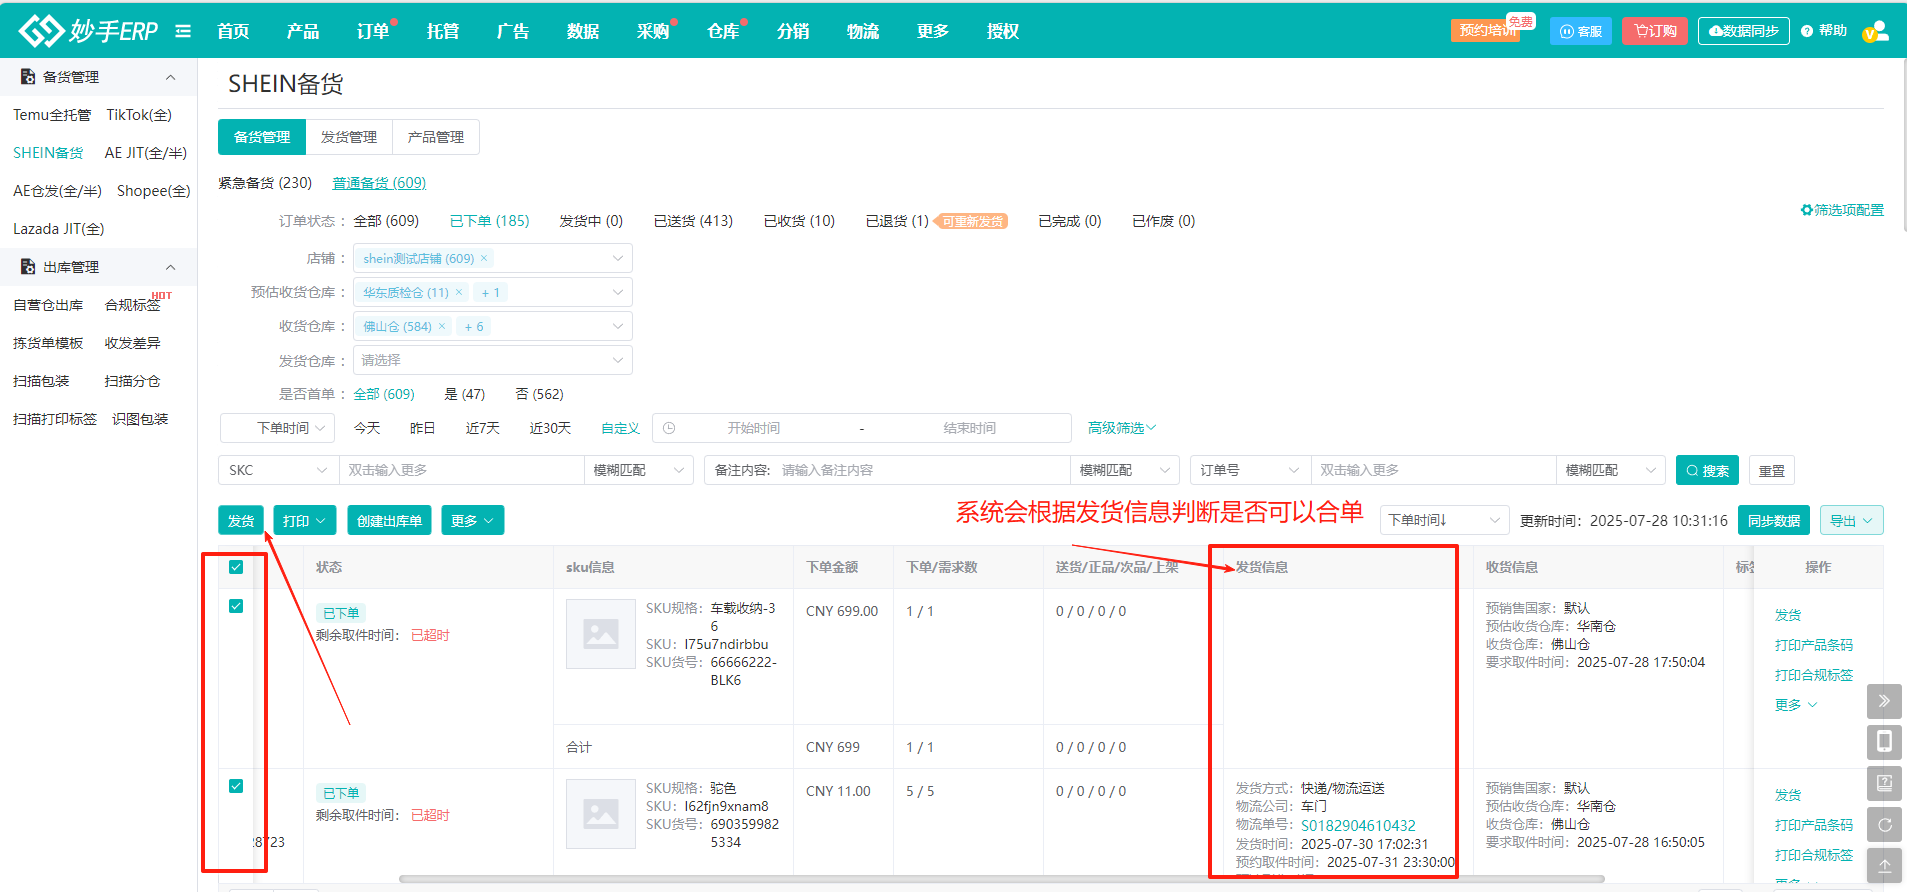Click the 可重新发货 orange tag
This screenshot has width=1907, height=892.
972,221
